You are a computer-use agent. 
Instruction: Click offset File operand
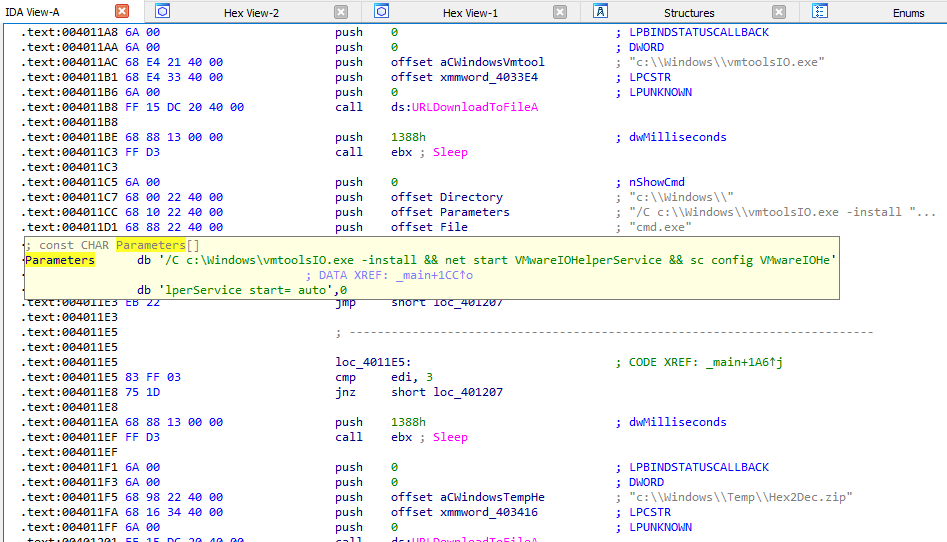[429, 227]
